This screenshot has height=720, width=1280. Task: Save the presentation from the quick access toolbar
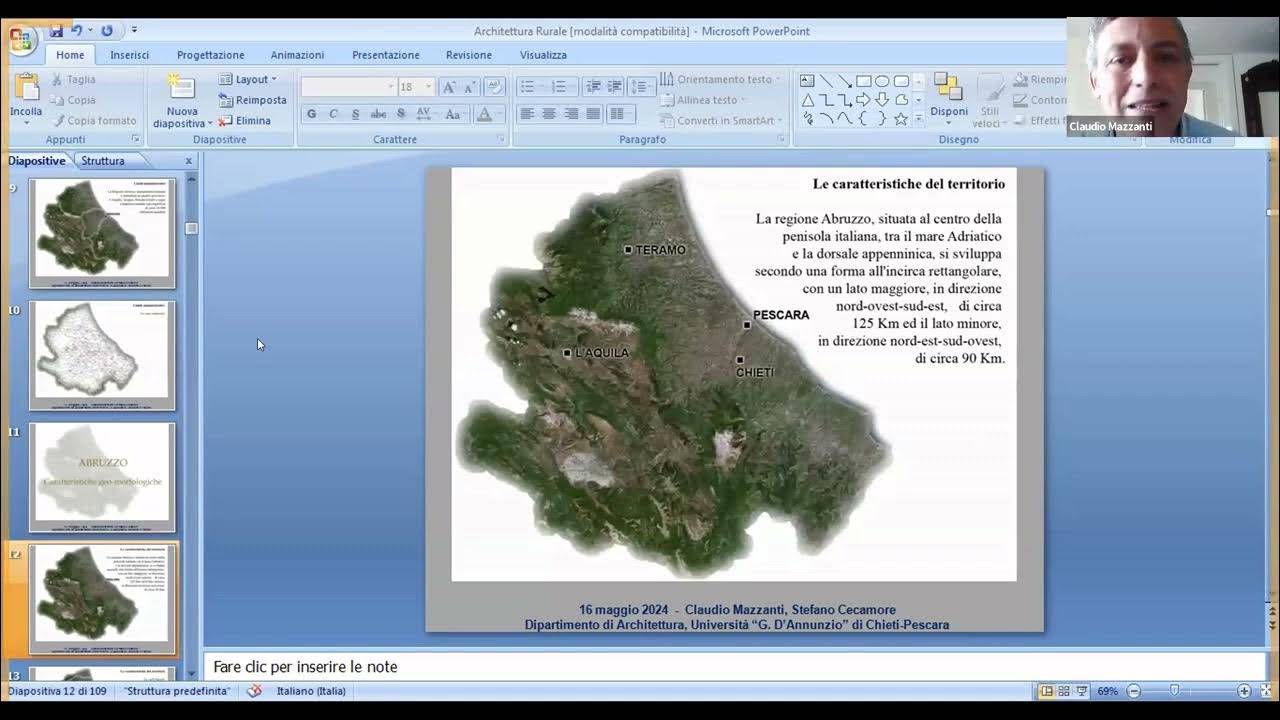[56, 31]
